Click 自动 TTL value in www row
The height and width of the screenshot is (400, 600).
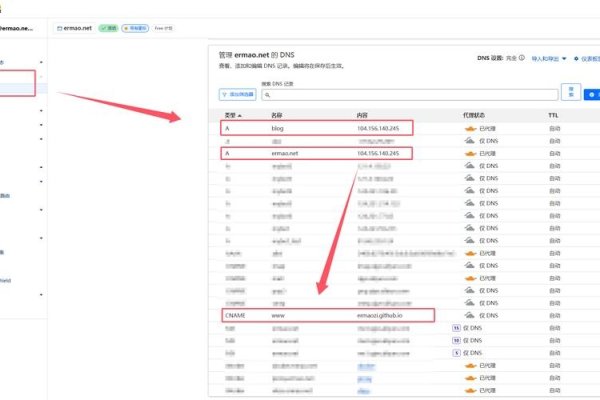coord(554,315)
